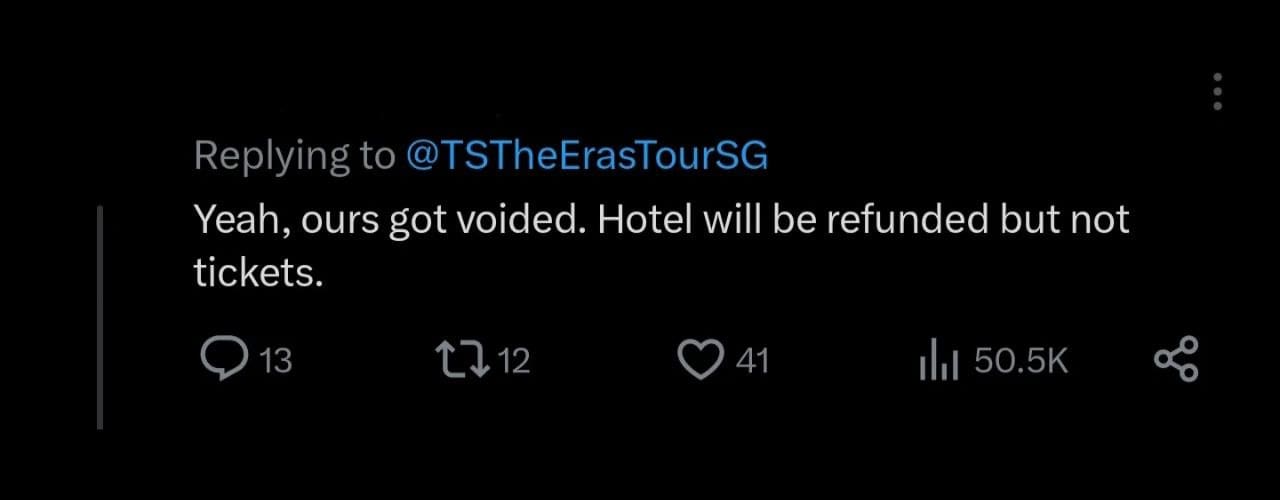
Task: Tap the retweet arrows icon
Action: [x=462, y=360]
